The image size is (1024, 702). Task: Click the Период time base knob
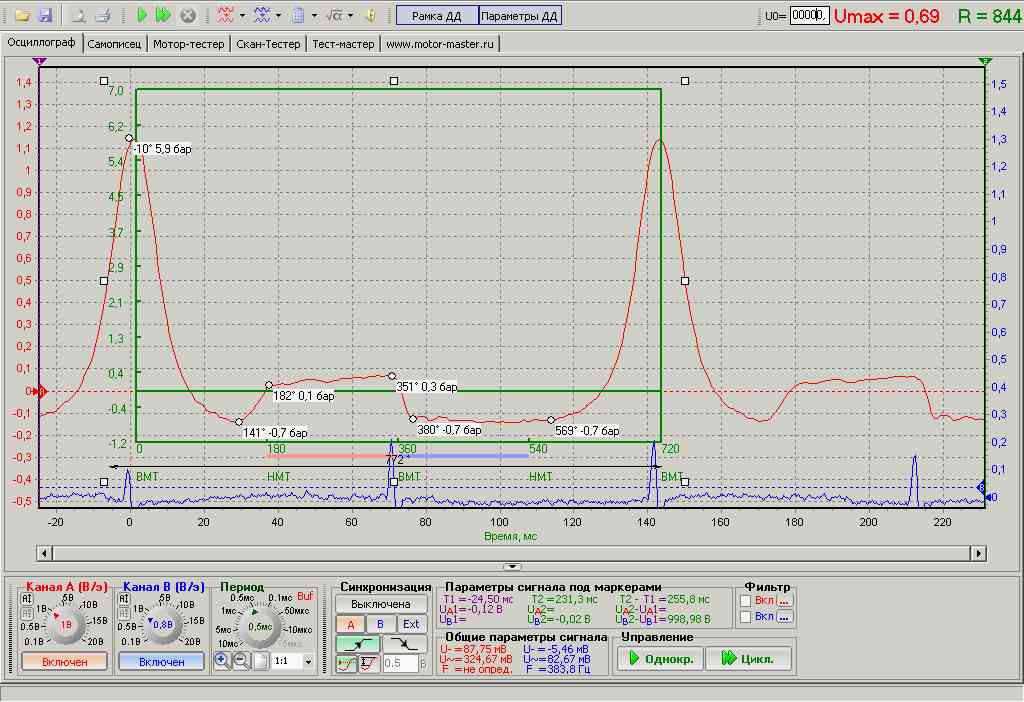click(x=261, y=625)
